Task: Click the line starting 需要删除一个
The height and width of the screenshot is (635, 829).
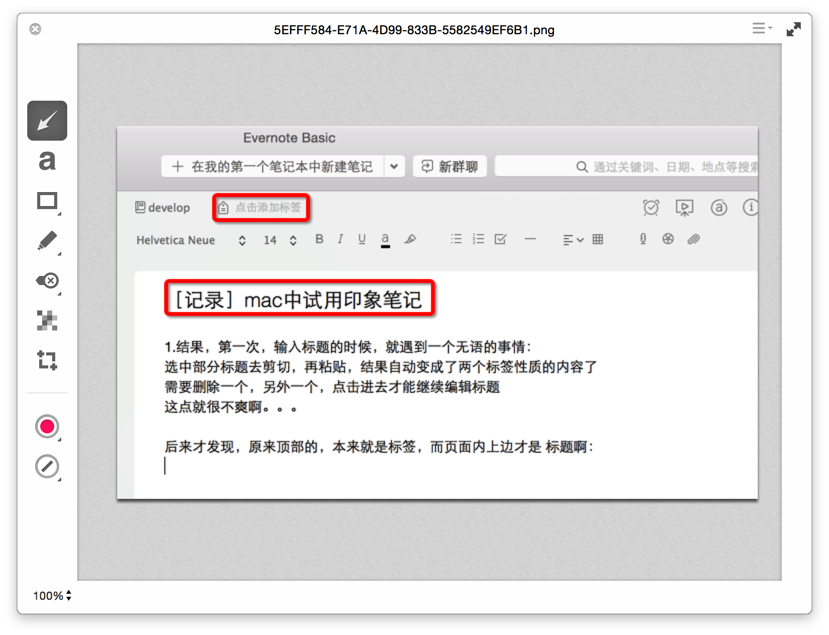Action: [332, 387]
